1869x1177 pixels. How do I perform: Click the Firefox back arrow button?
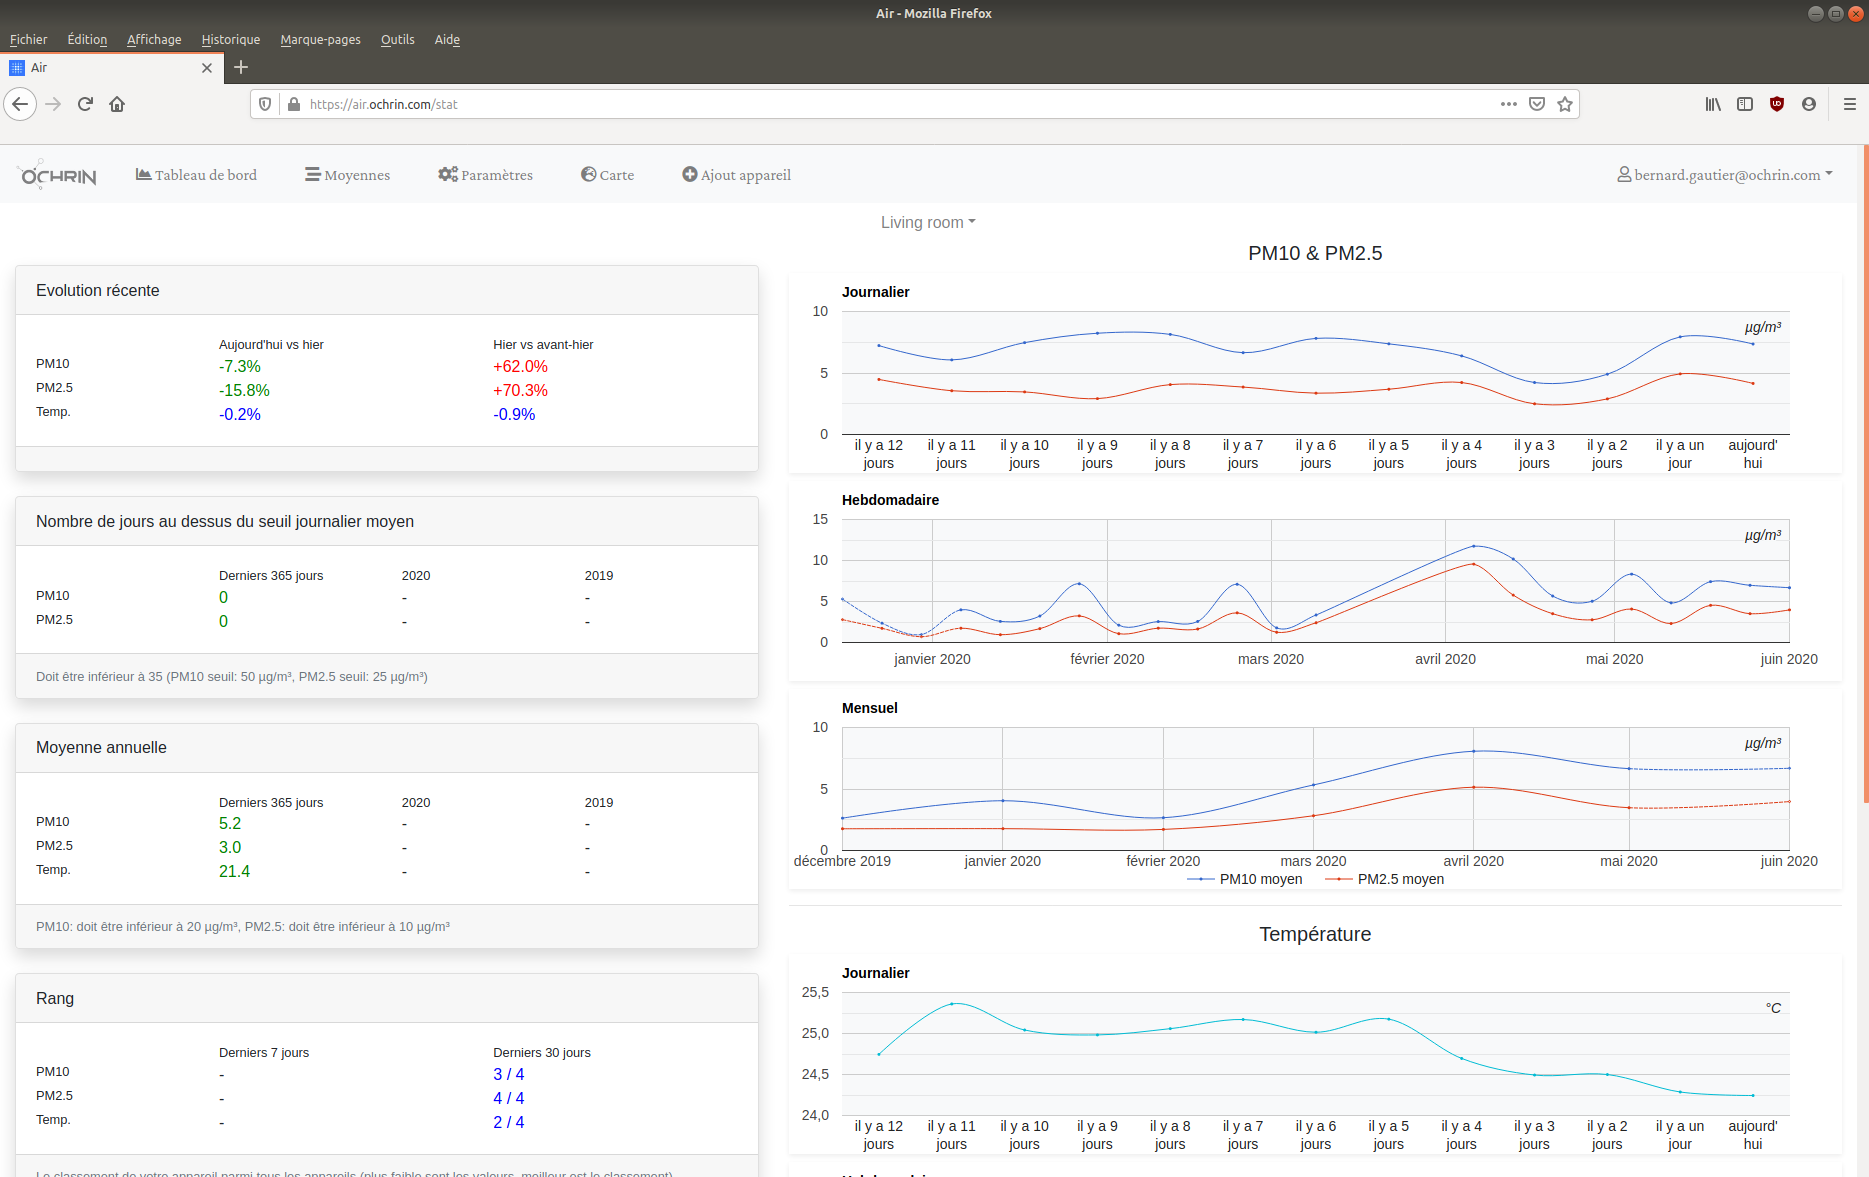(20, 104)
